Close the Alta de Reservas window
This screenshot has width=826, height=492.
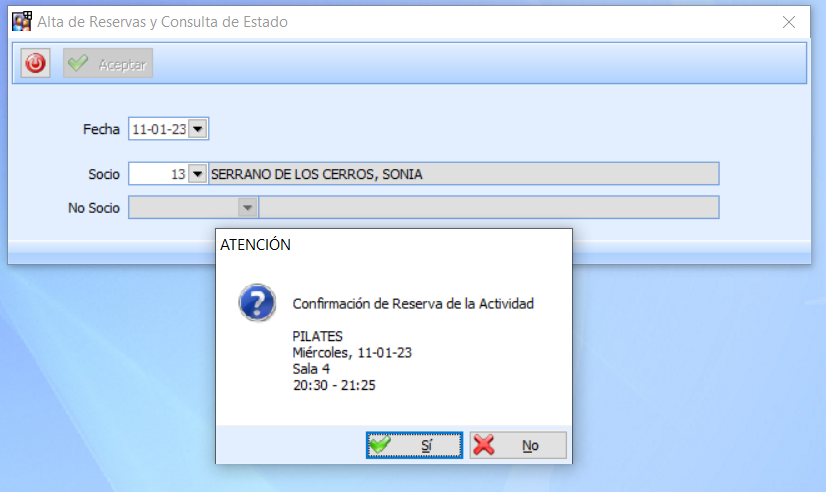pos(789,22)
